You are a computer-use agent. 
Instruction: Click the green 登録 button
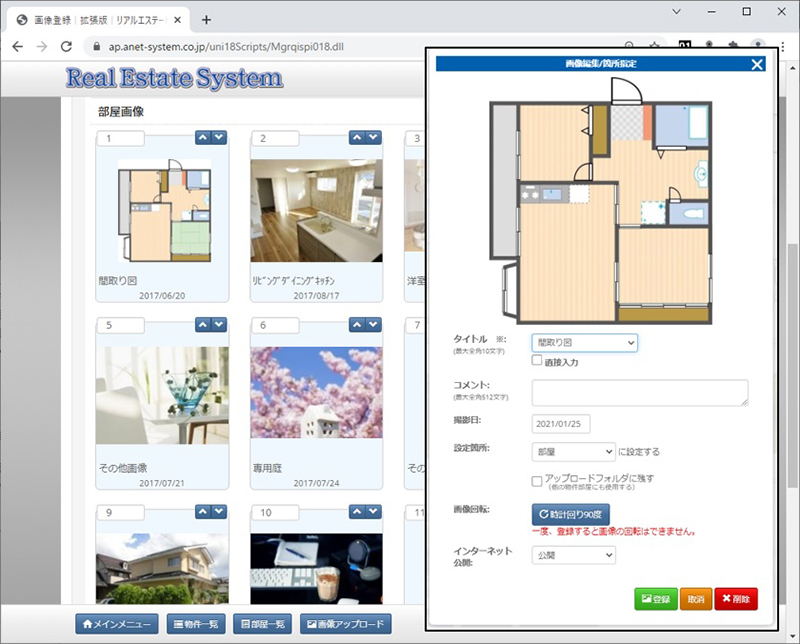pos(655,599)
